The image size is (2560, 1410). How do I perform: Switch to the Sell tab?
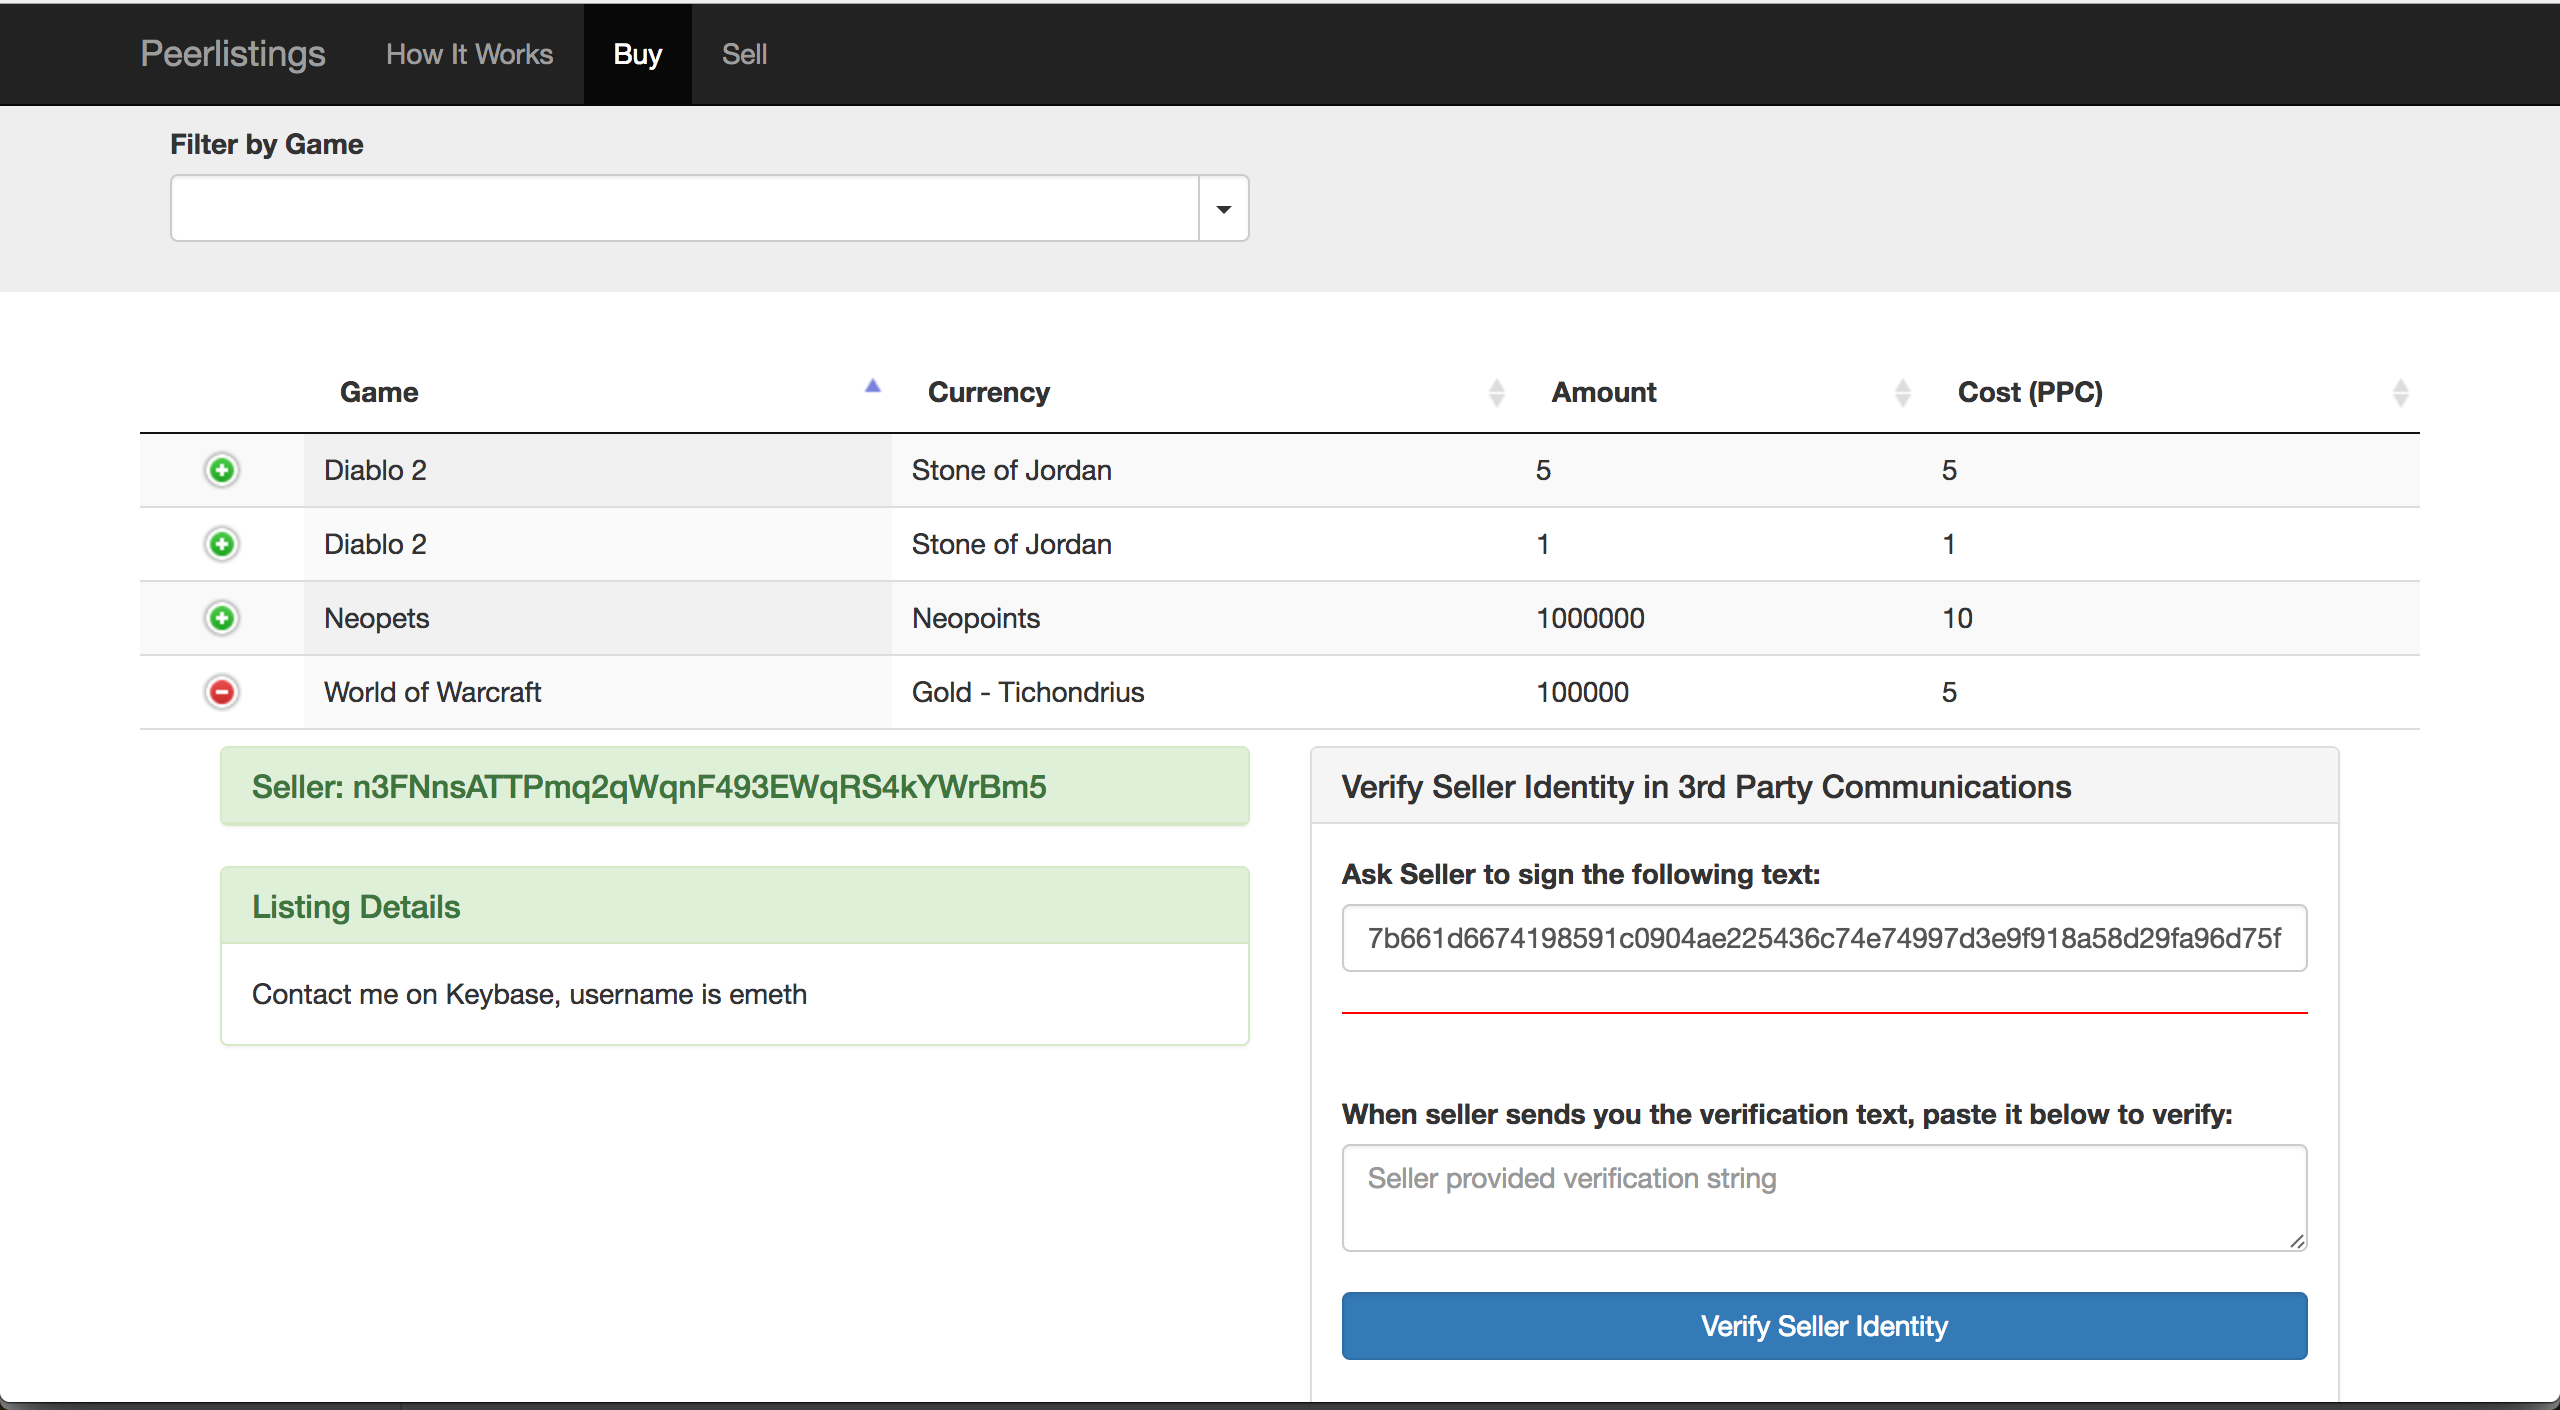(744, 54)
